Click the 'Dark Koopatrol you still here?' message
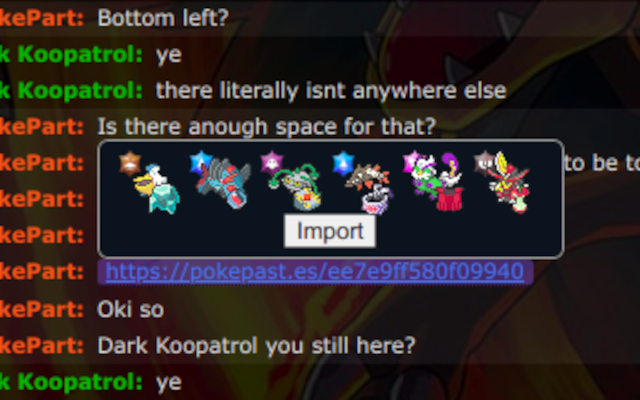The height and width of the screenshot is (400, 640). coord(256,346)
